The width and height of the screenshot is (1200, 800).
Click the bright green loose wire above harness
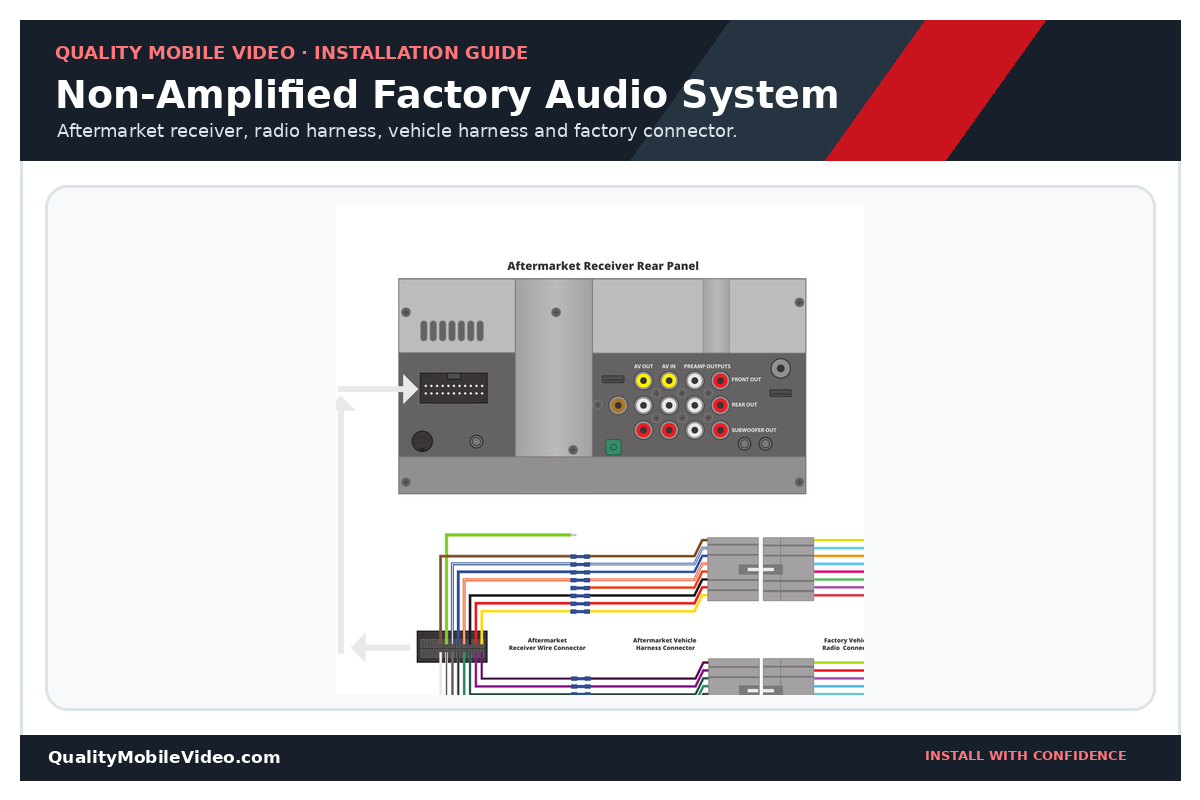click(510, 535)
